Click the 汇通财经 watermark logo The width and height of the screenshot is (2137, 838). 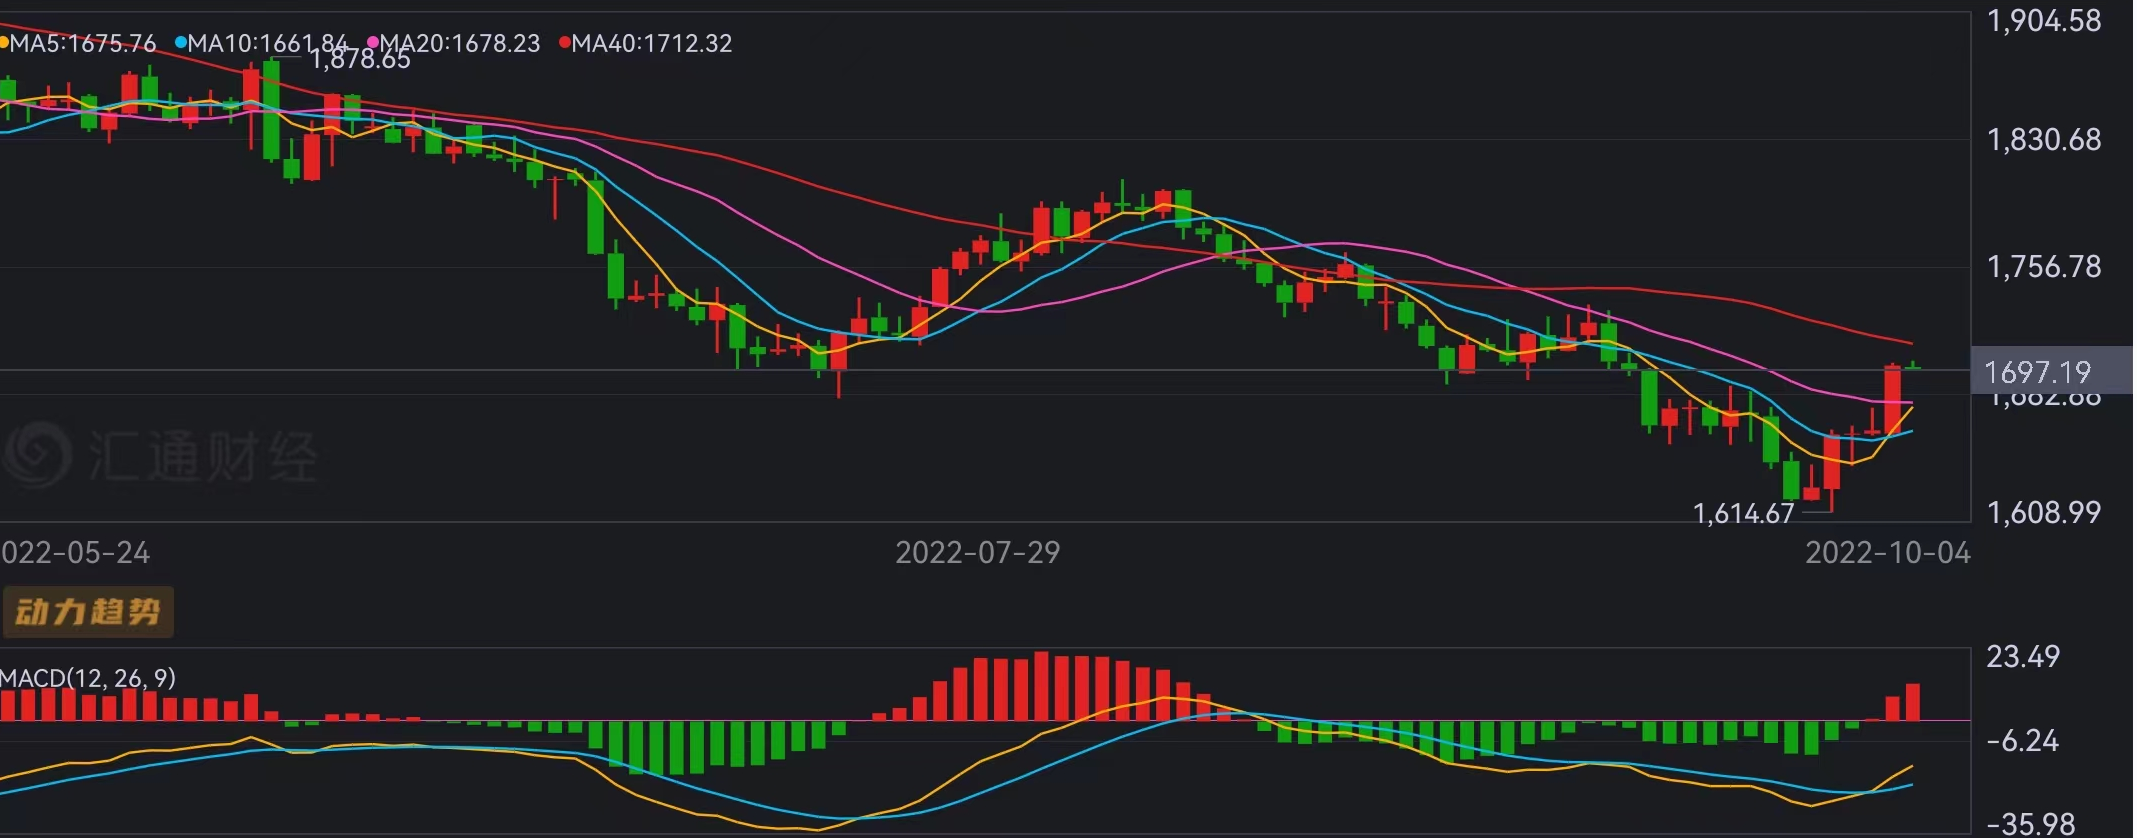[x=36, y=455]
